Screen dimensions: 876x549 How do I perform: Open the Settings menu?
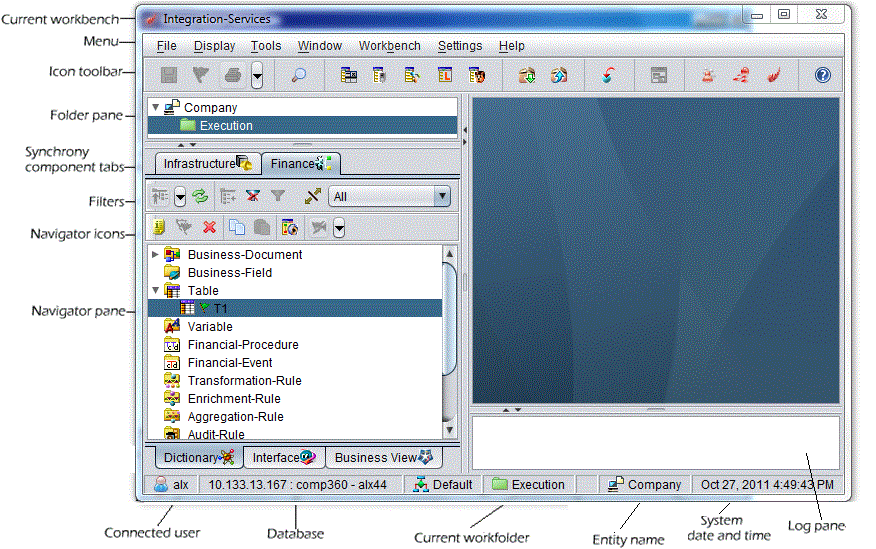[459, 46]
